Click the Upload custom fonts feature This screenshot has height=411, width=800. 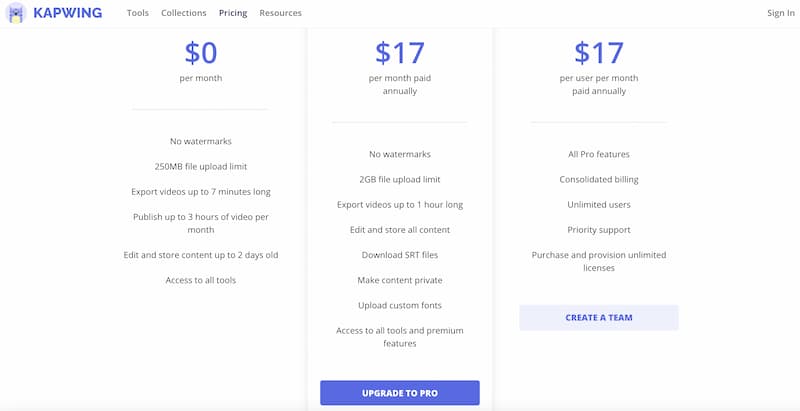click(399, 305)
